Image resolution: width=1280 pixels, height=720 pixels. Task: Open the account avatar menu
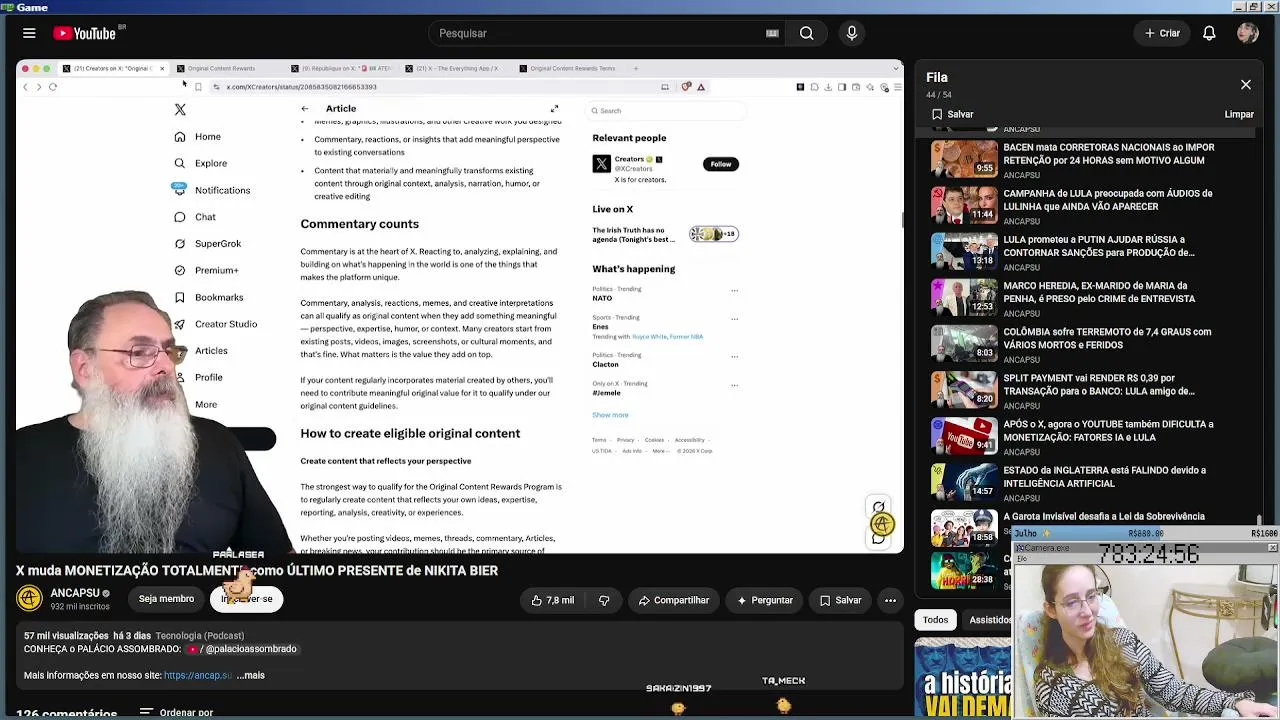(1247, 33)
